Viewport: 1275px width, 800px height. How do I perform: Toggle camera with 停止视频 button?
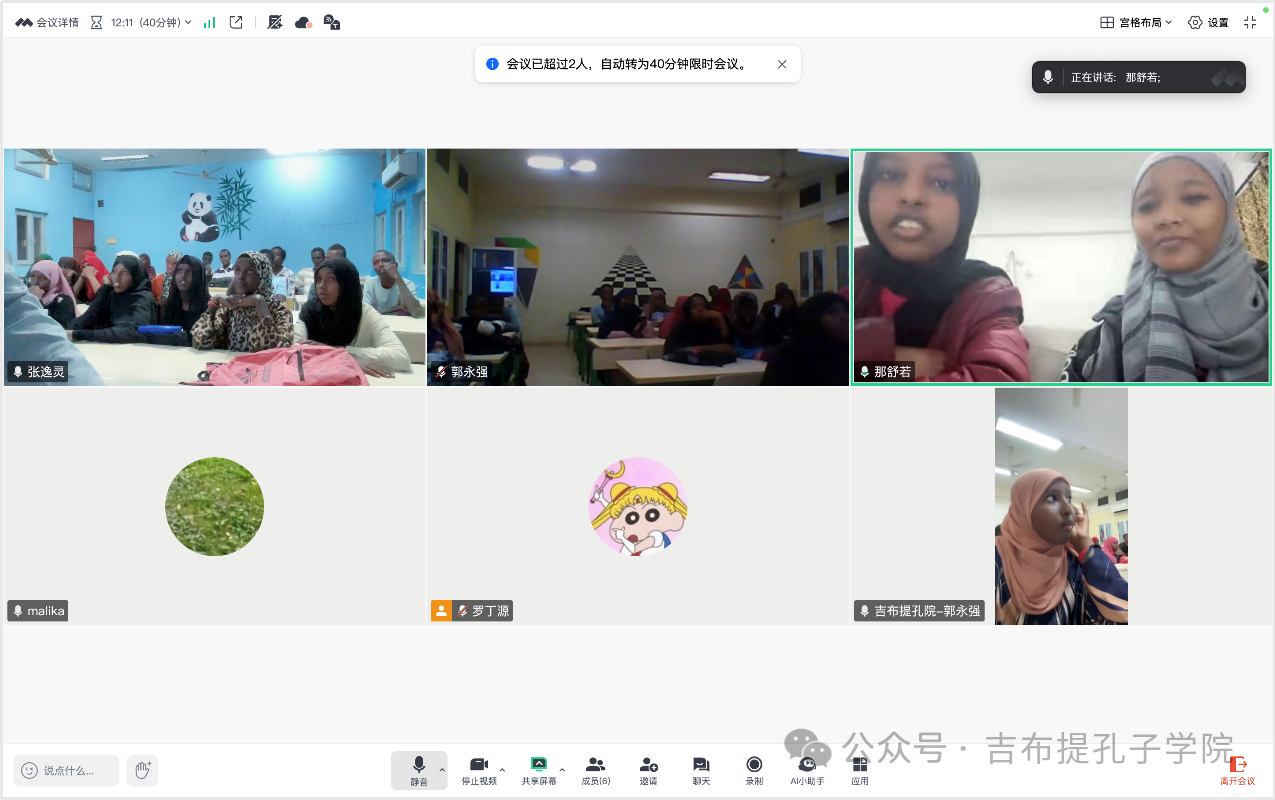click(x=479, y=770)
